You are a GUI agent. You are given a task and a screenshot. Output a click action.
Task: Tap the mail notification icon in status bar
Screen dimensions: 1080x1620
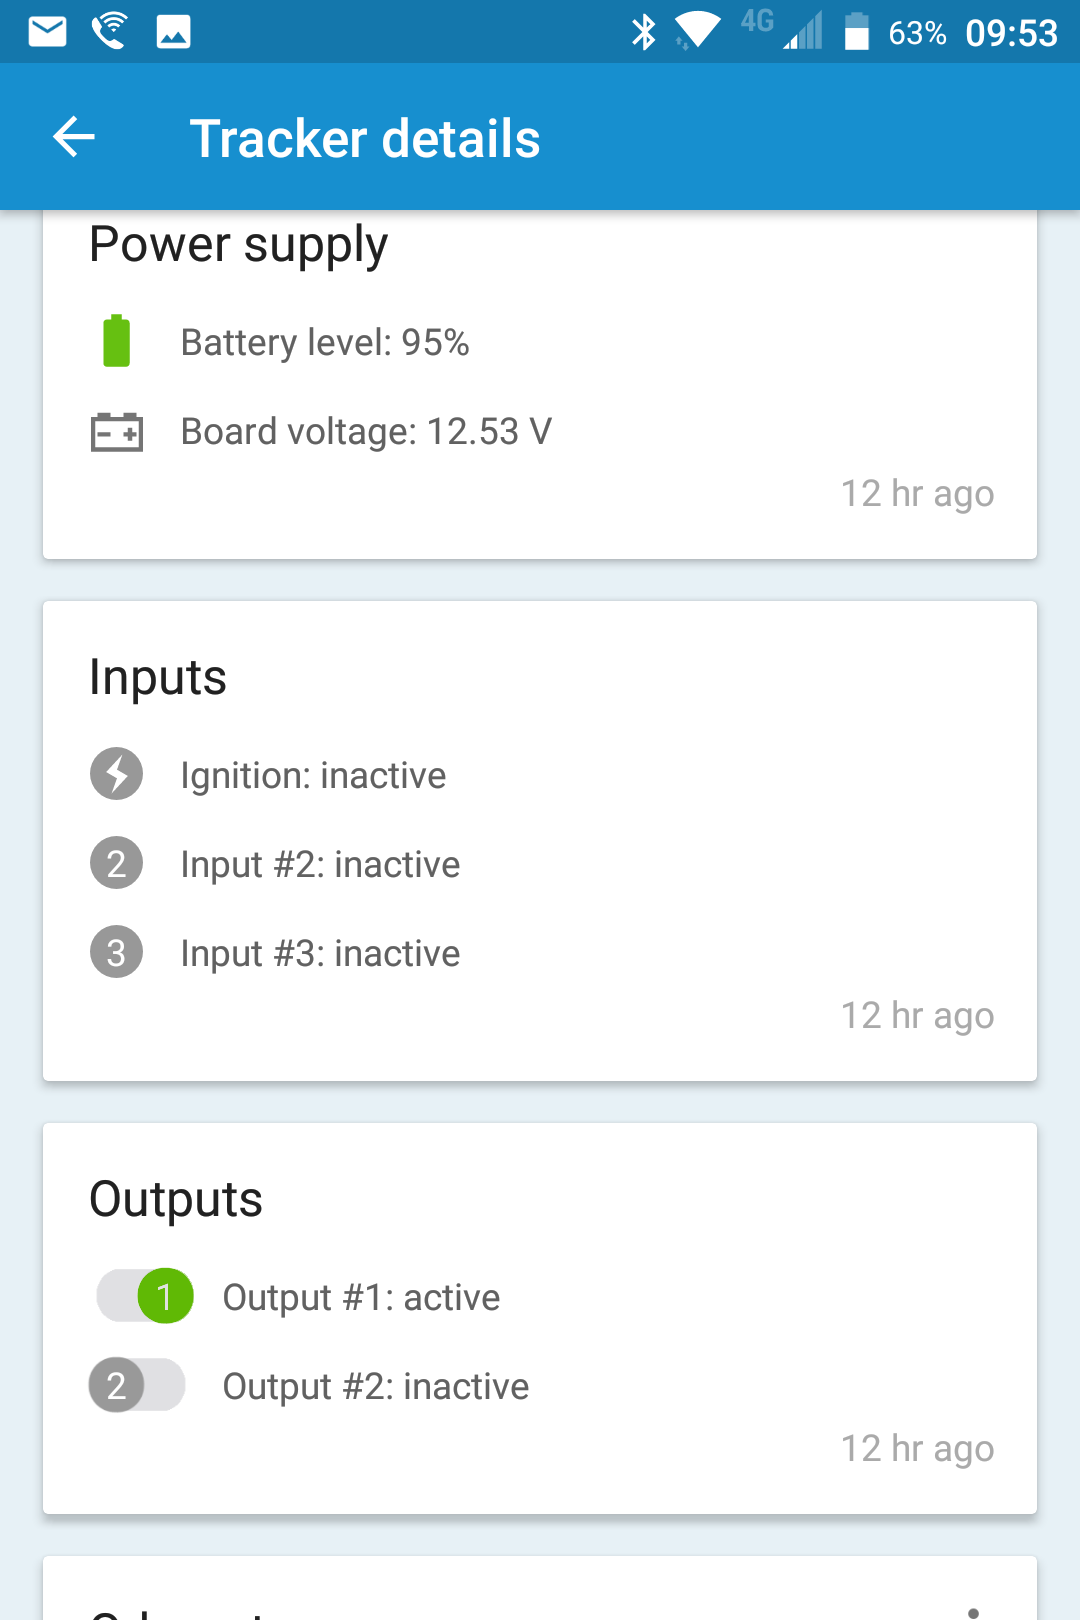[x=47, y=32]
